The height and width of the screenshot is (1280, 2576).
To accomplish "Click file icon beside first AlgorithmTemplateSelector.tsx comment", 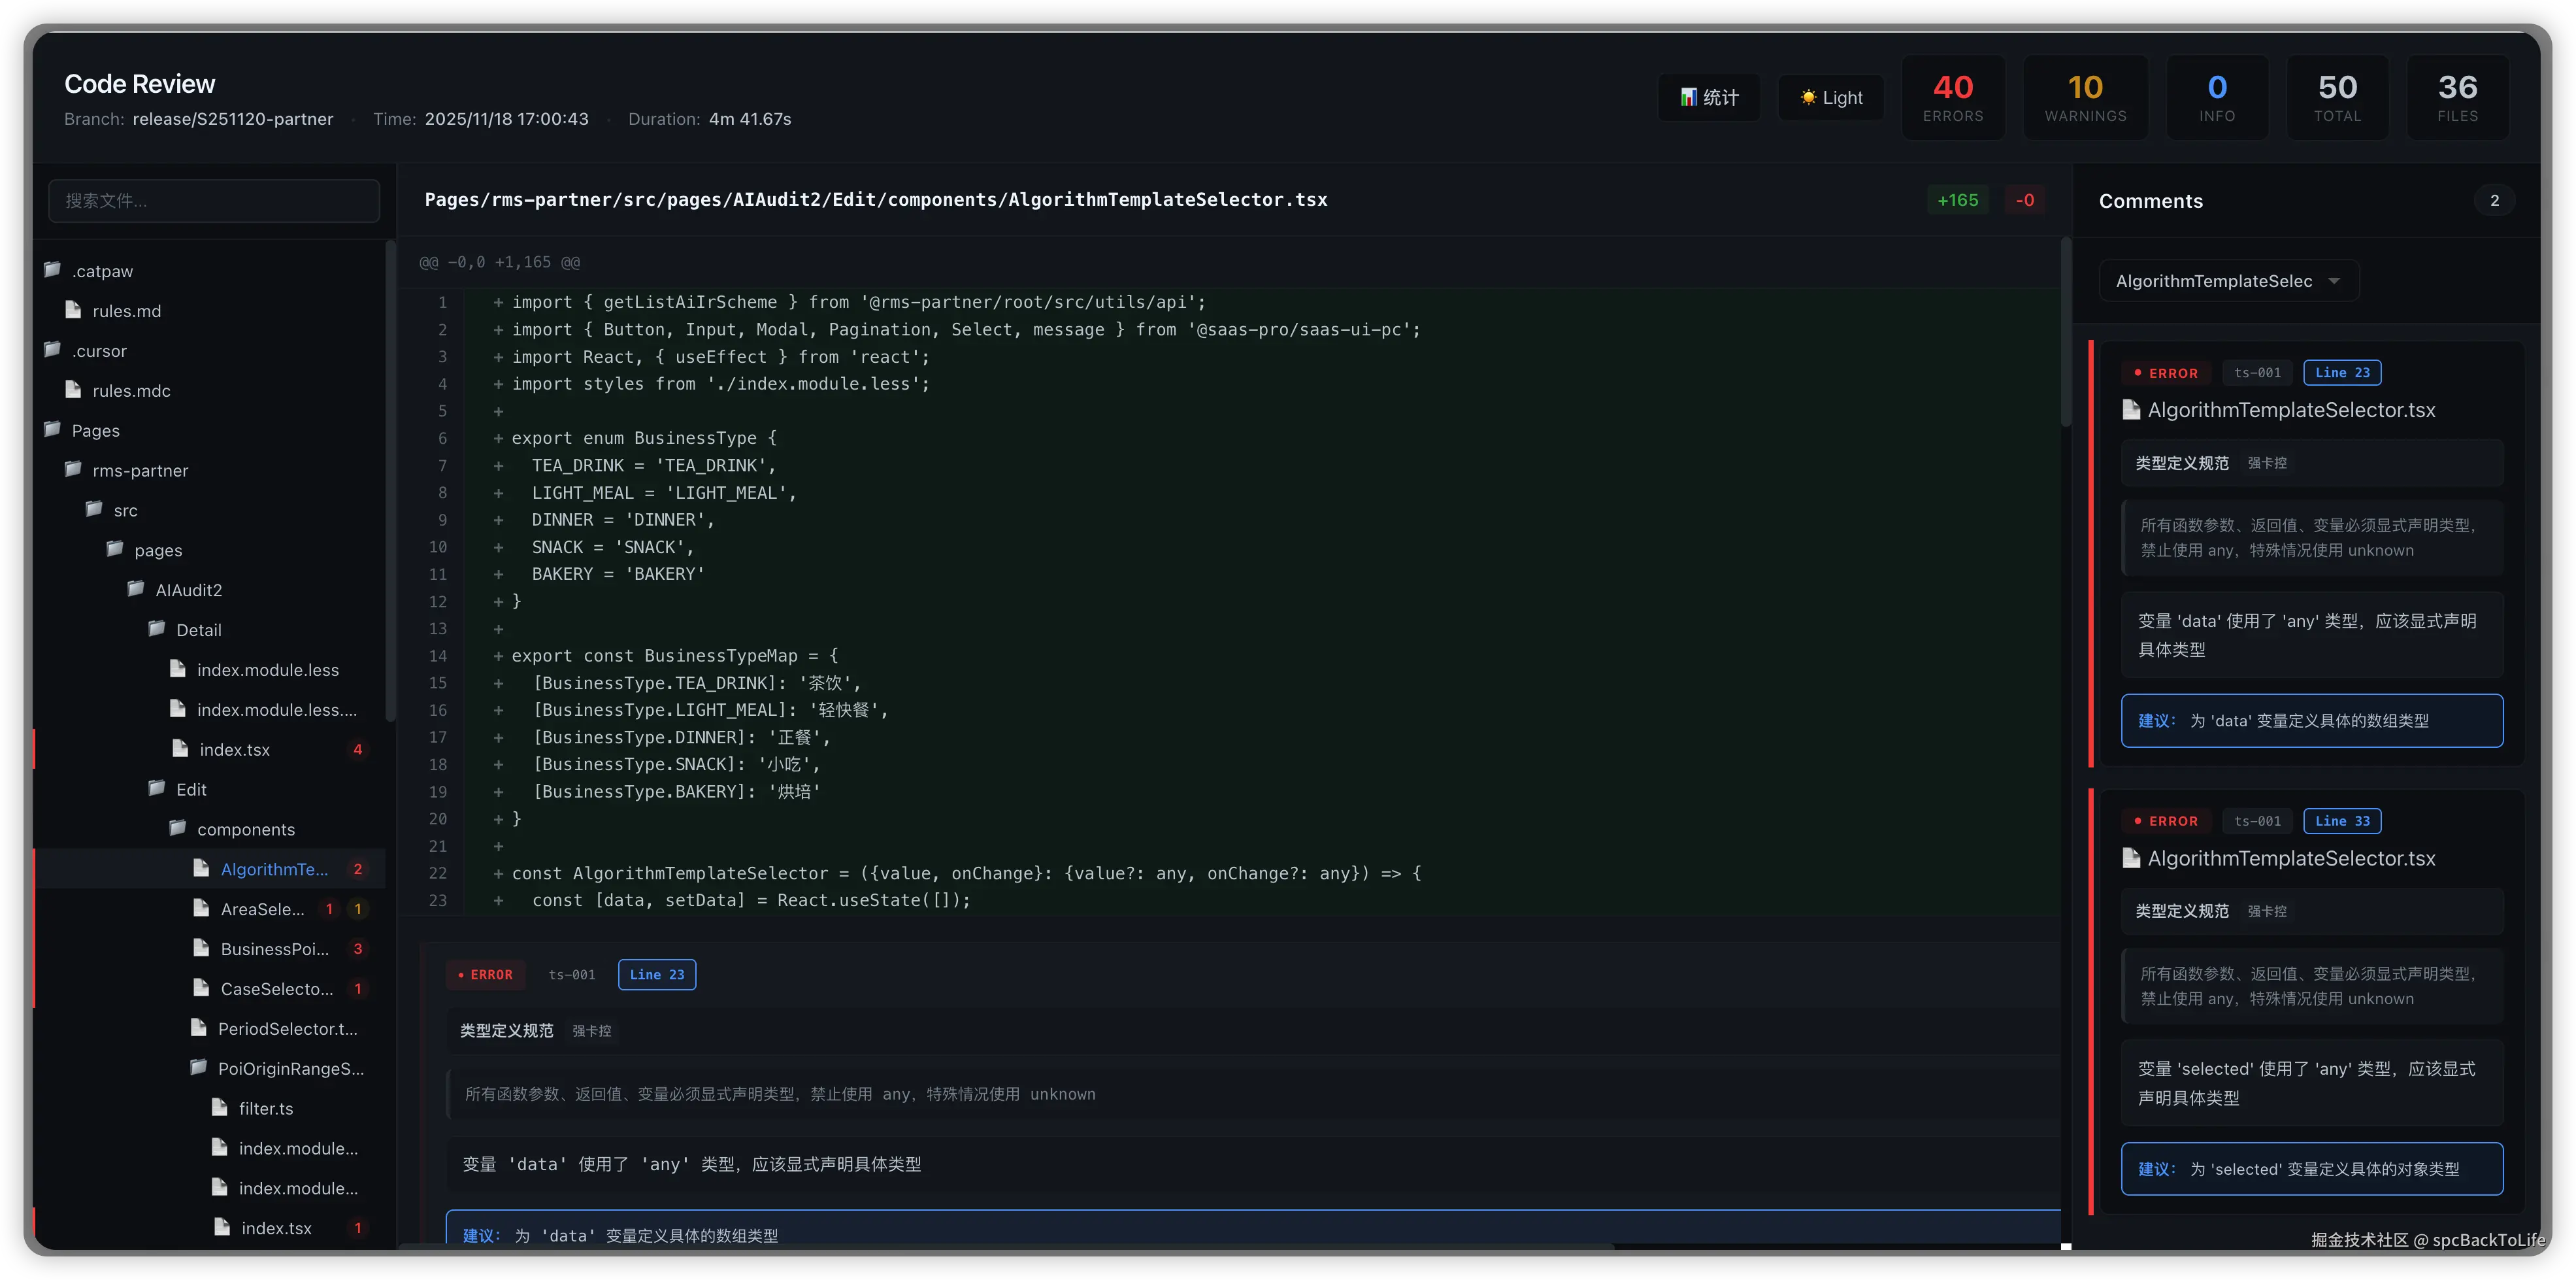I will coord(2131,410).
